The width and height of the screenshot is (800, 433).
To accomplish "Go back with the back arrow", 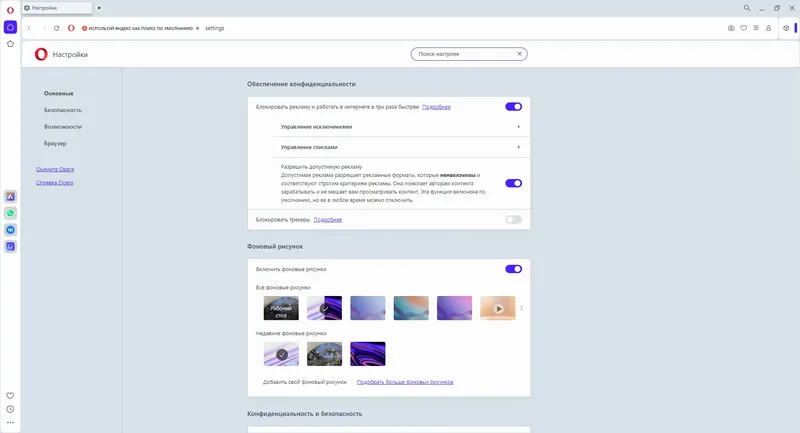I will point(30,28).
